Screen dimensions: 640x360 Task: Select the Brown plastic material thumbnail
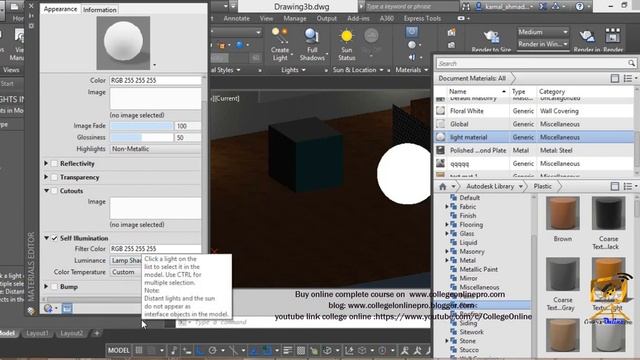[562, 213]
